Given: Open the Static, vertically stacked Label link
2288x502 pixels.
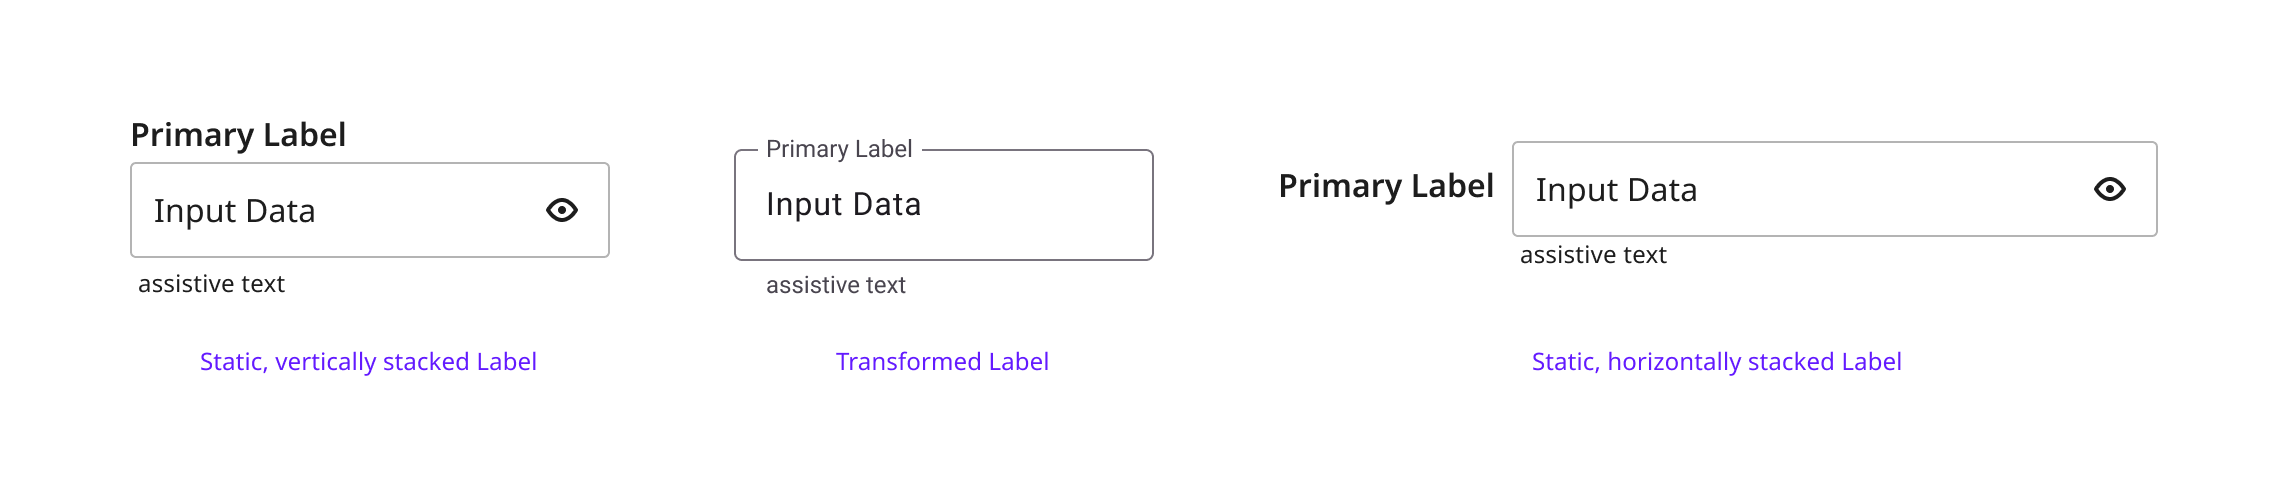Looking at the screenshot, I should (x=368, y=361).
